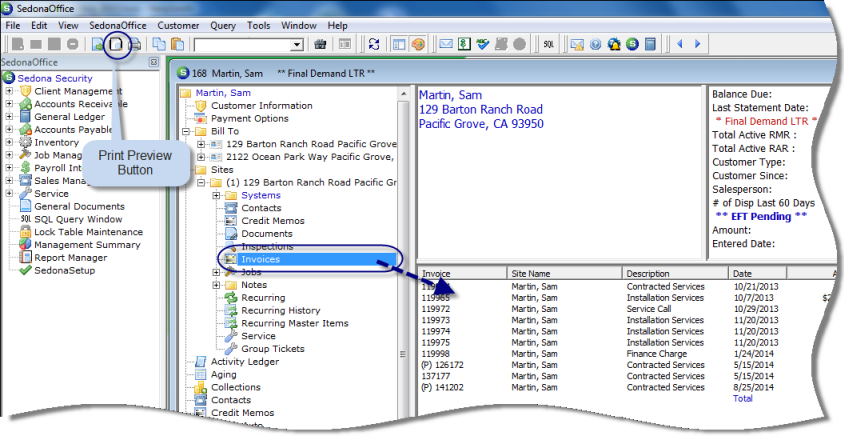
Task: Open Group Tickets
Action: coord(272,349)
